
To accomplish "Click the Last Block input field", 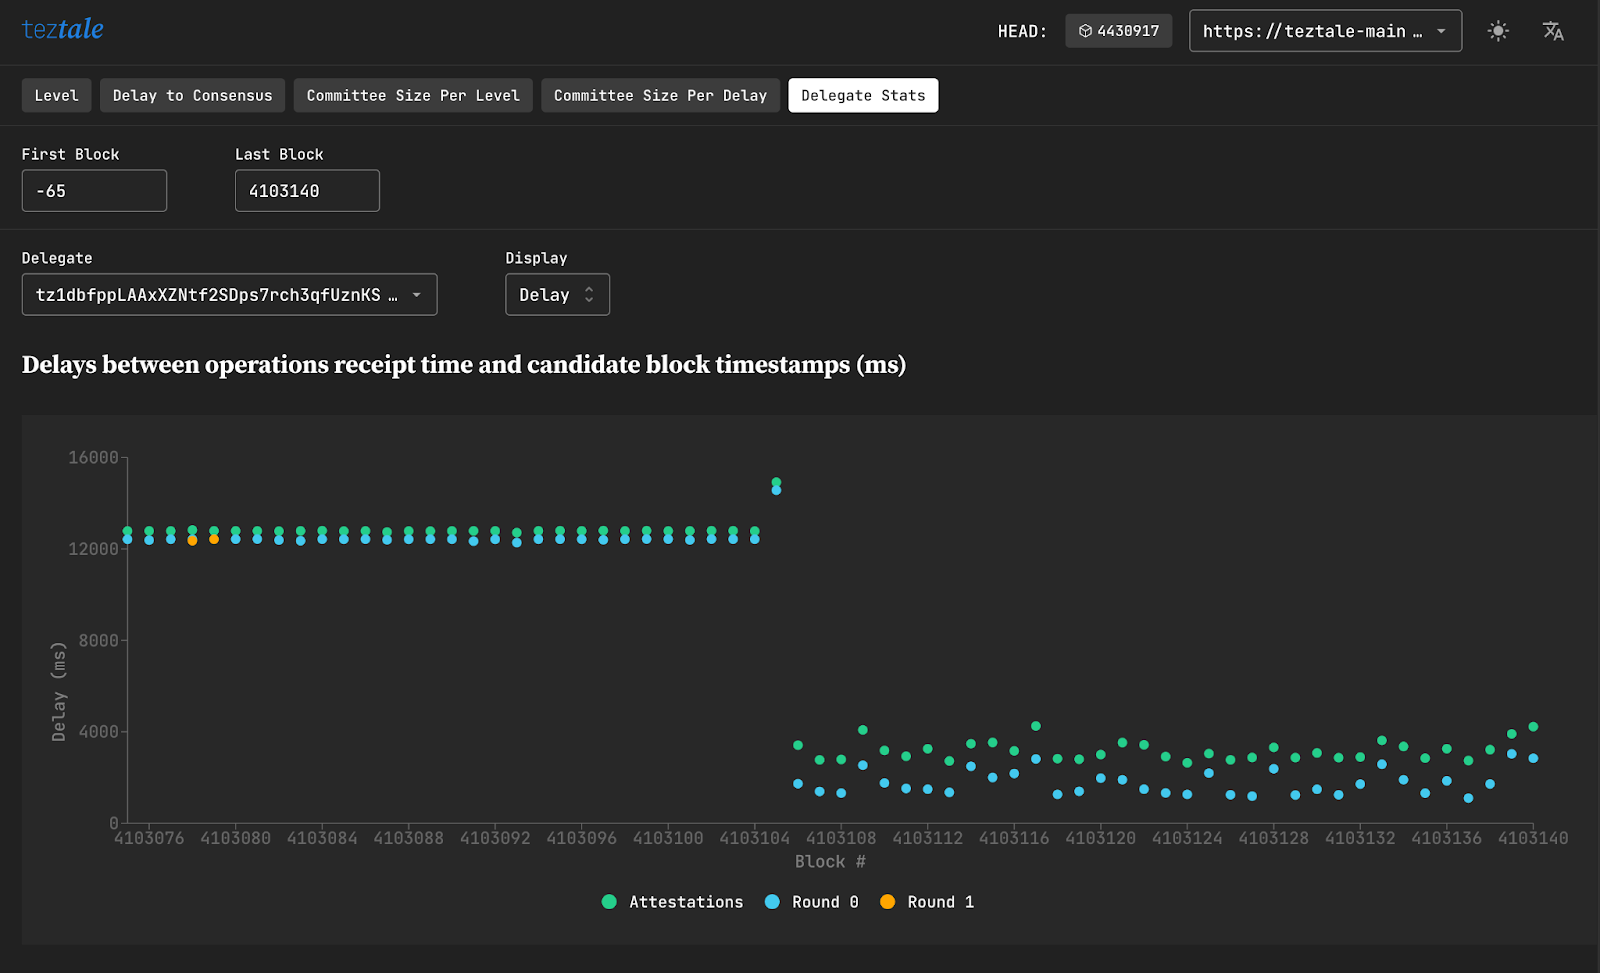I will 307,191.
